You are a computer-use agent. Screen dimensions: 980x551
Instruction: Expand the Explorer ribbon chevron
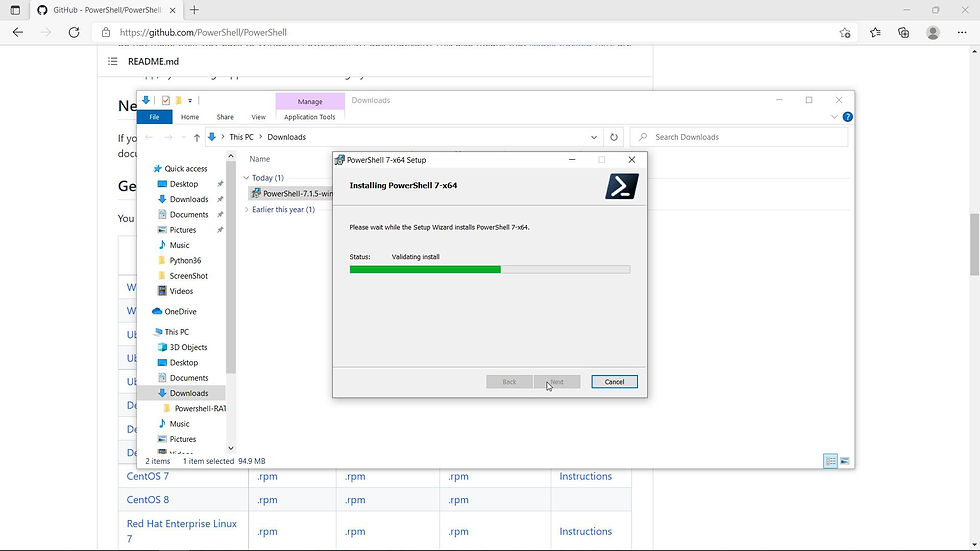point(834,117)
